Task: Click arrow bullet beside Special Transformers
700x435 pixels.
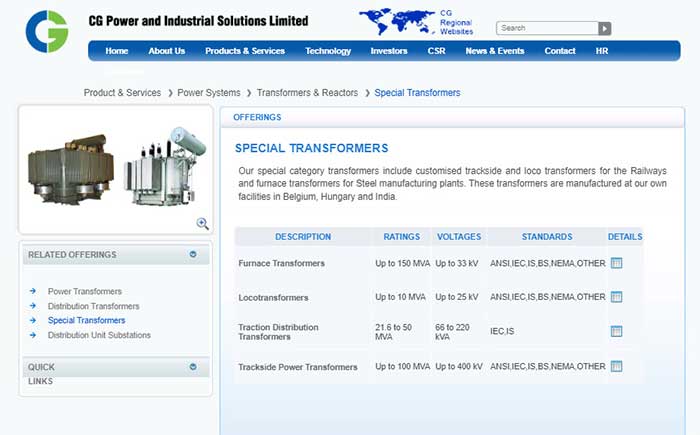Action: tap(33, 320)
